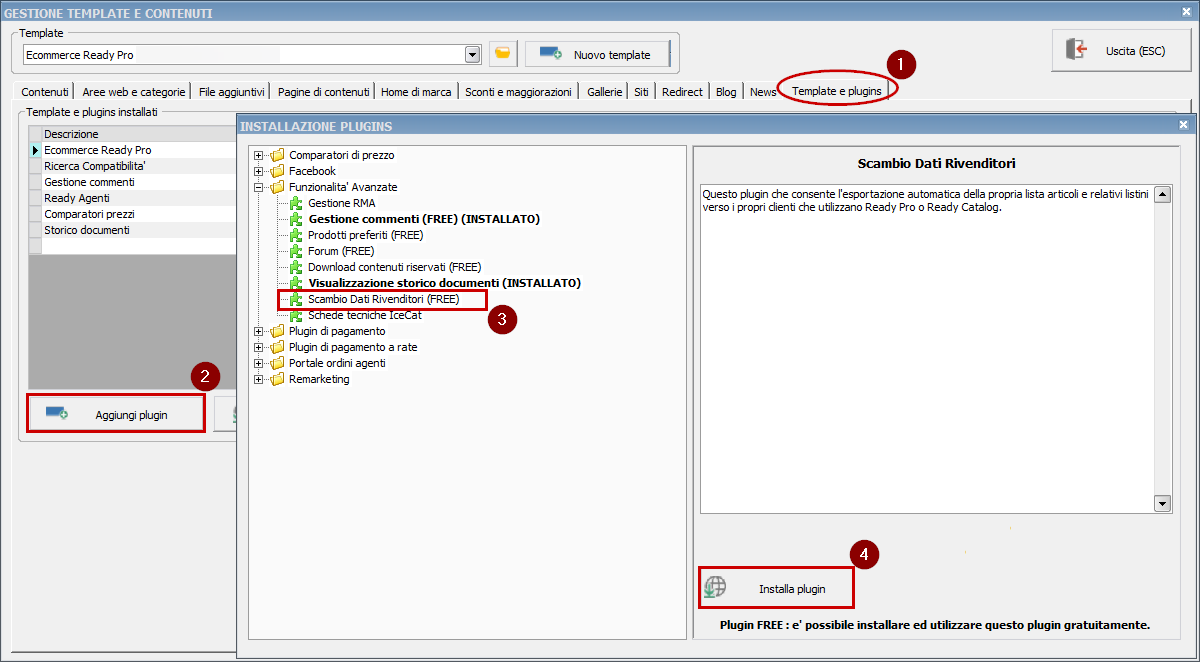Screen dimensions: 1200x662
Task: Click the globe icon on Installa plugin
Action: [x=715, y=588]
